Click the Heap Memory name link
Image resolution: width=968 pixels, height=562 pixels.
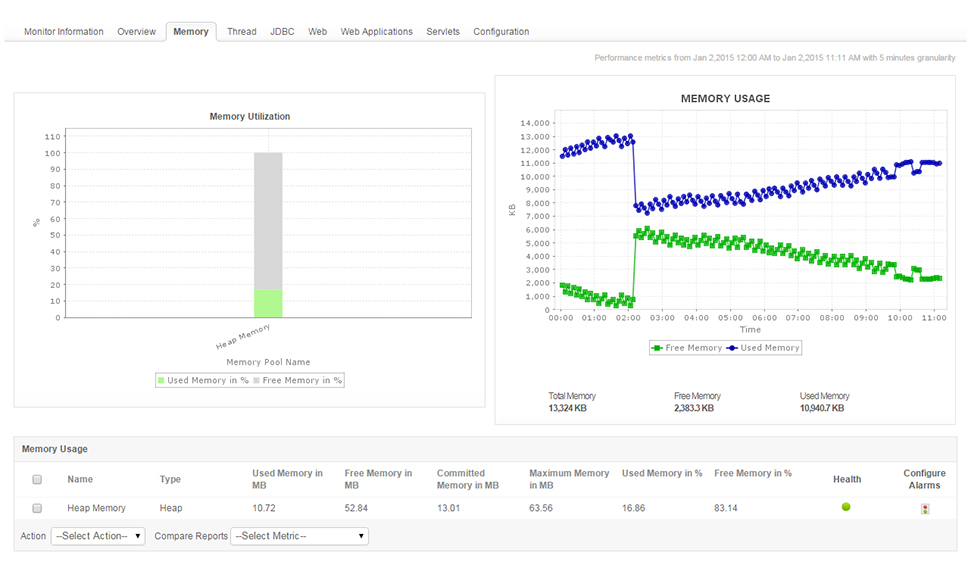pos(96,508)
